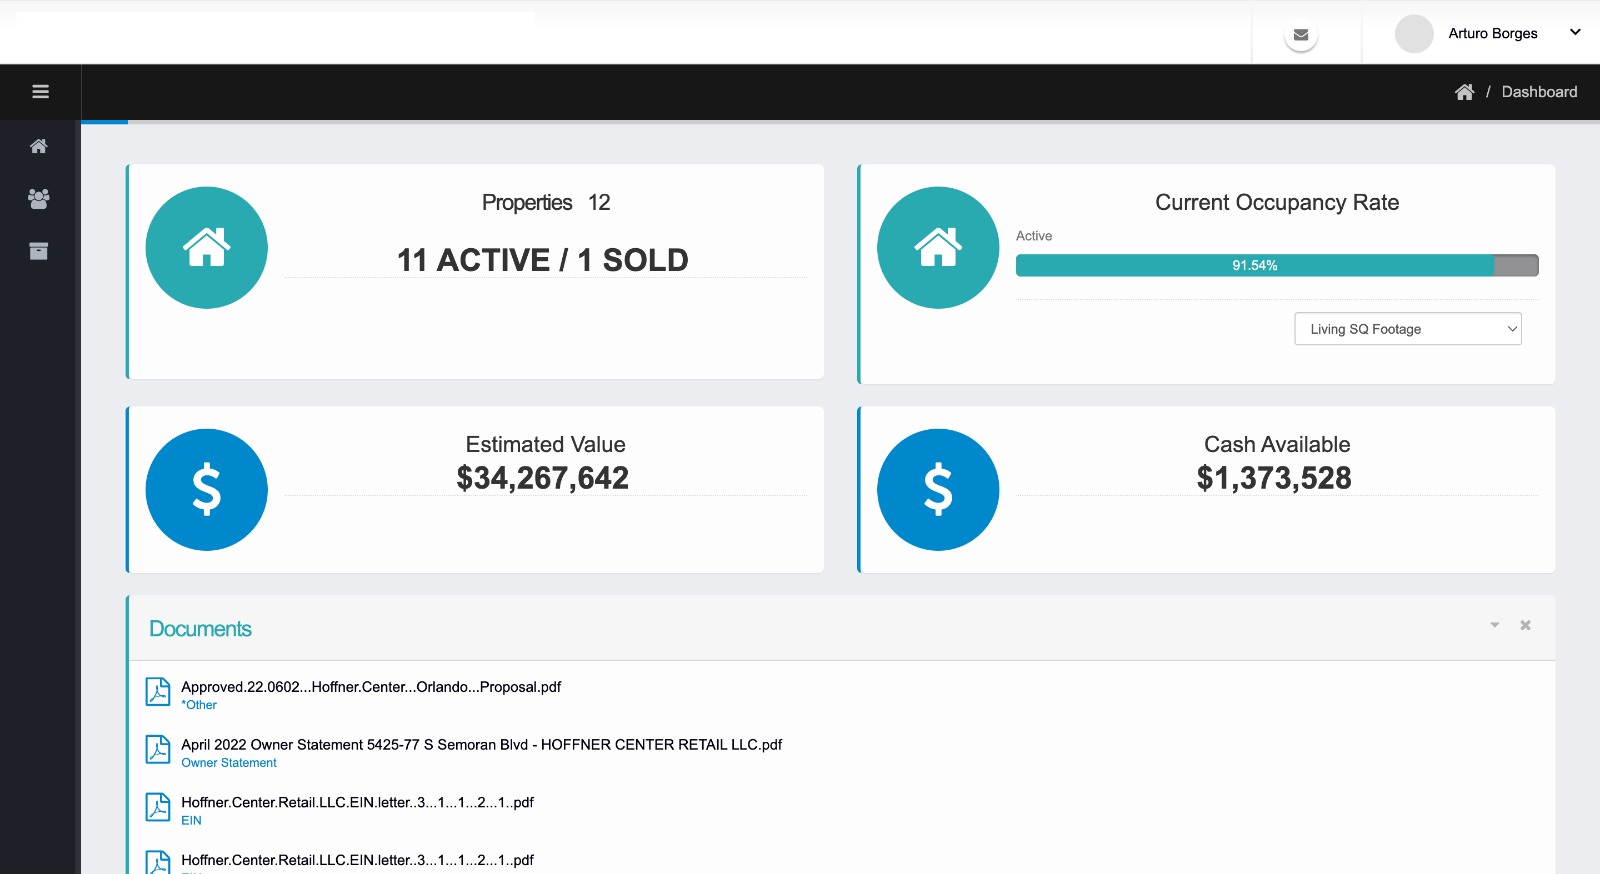Open April 2022 Owner Statement pdf
This screenshot has width=1600, height=874.
(481, 745)
